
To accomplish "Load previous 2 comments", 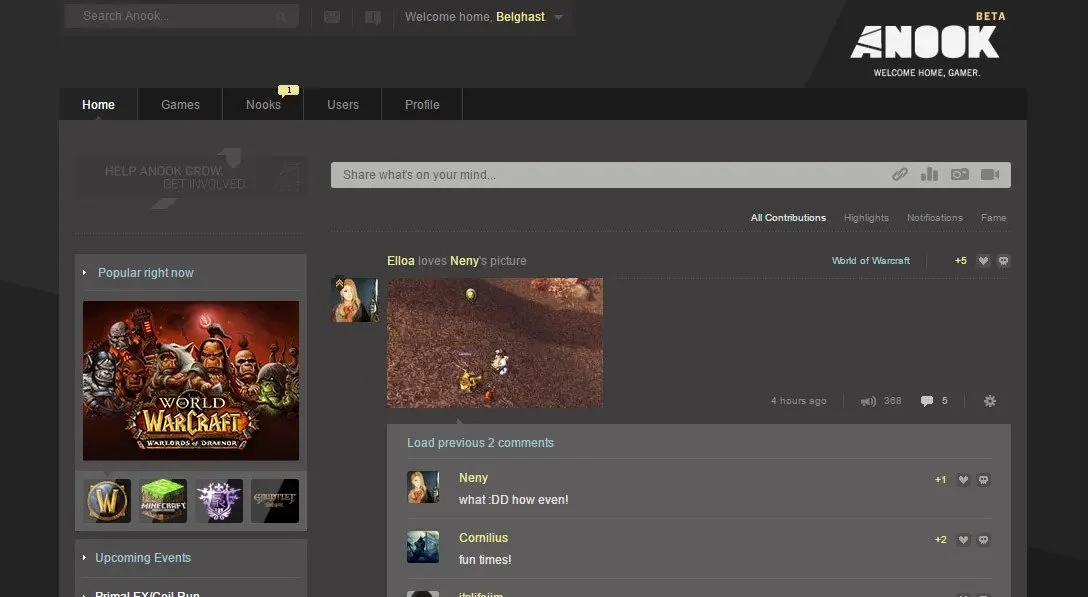I will point(480,443).
